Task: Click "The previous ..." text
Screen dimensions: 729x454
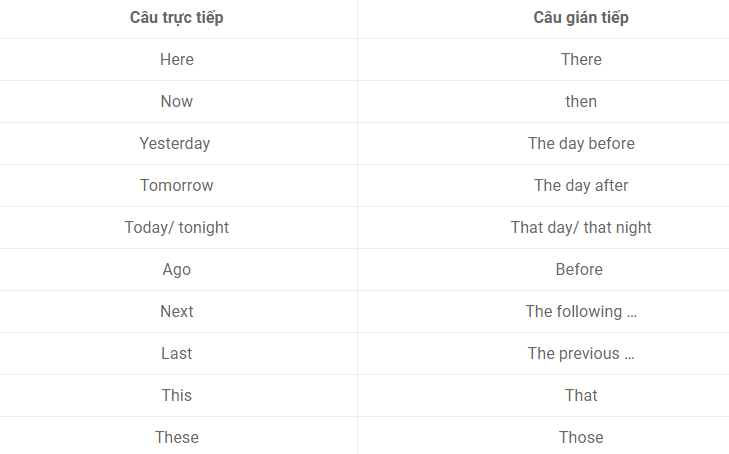Action: click(x=581, y=354)
